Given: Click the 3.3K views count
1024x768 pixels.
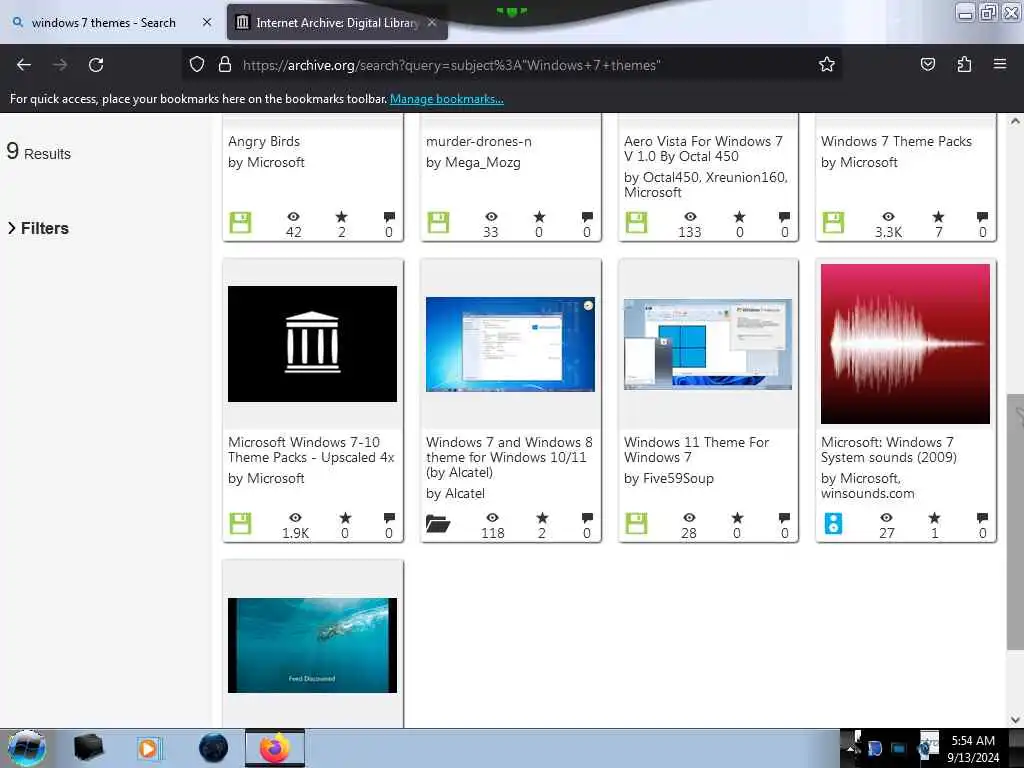Looking at the screenshot, I should 888,232.
